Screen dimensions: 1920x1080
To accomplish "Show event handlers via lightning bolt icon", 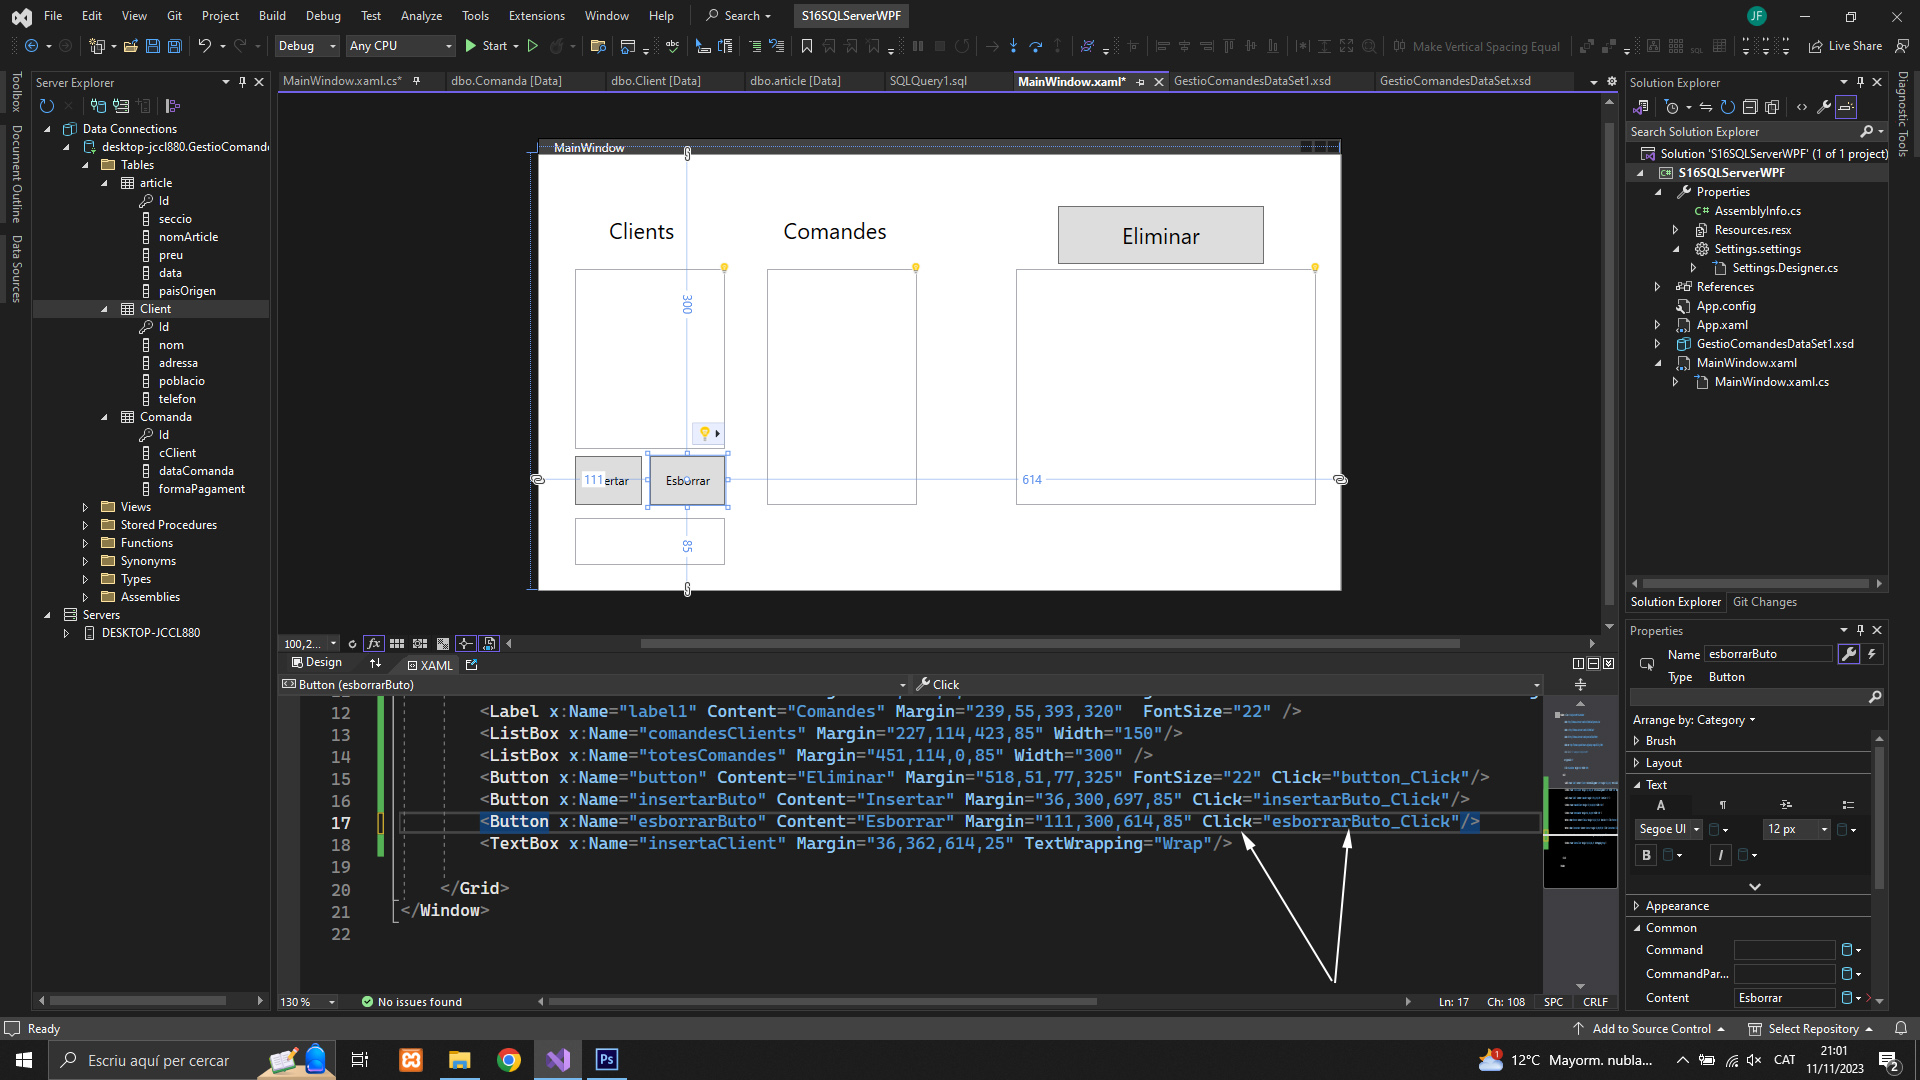I will coord(1872,654).
